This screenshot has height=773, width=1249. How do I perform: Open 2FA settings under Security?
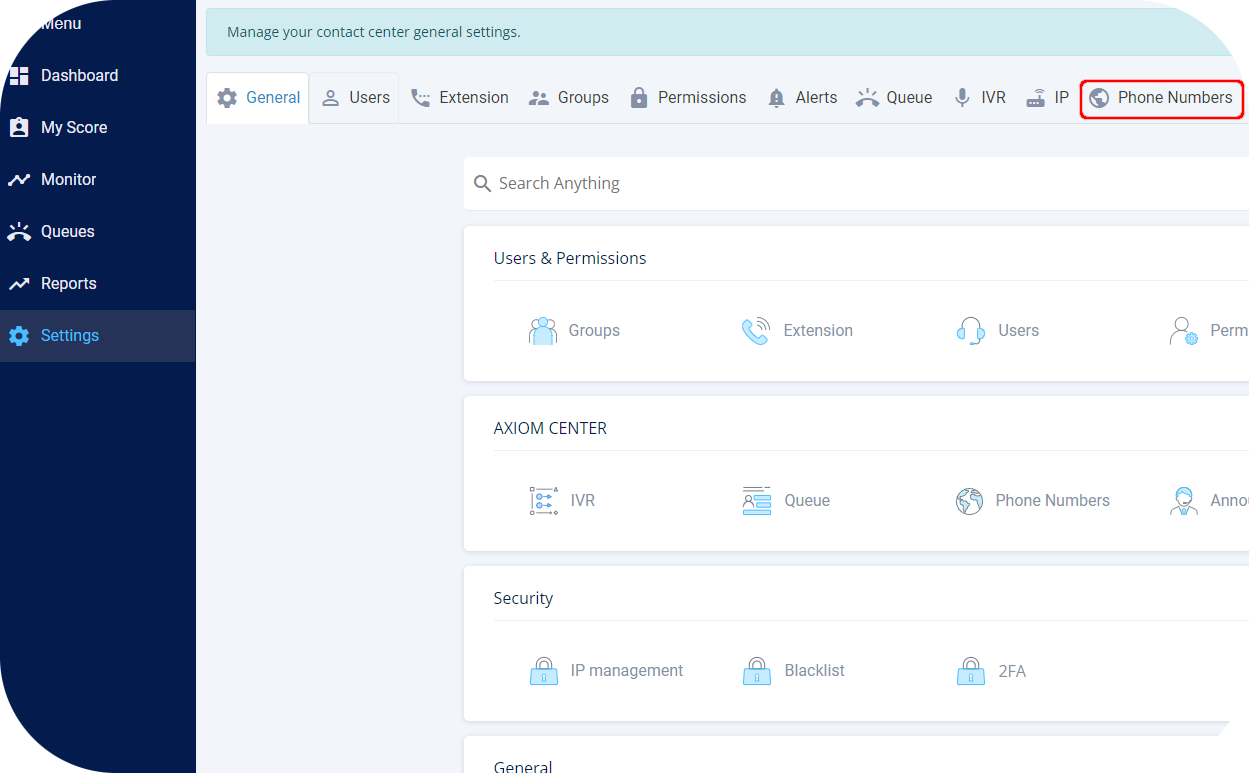pyautogui.click(x=1012, y=671)
